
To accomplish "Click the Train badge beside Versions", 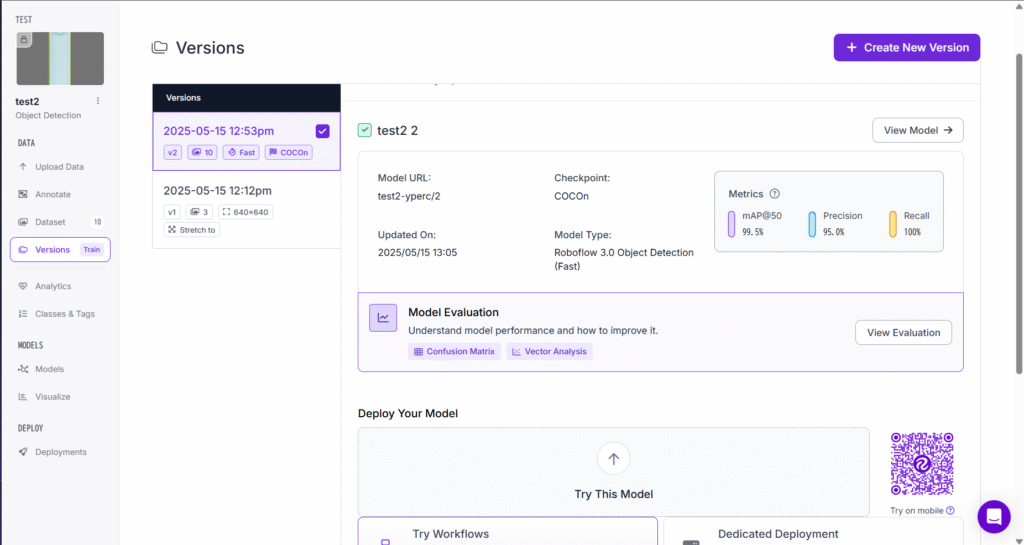I will [x=91, y=249].
